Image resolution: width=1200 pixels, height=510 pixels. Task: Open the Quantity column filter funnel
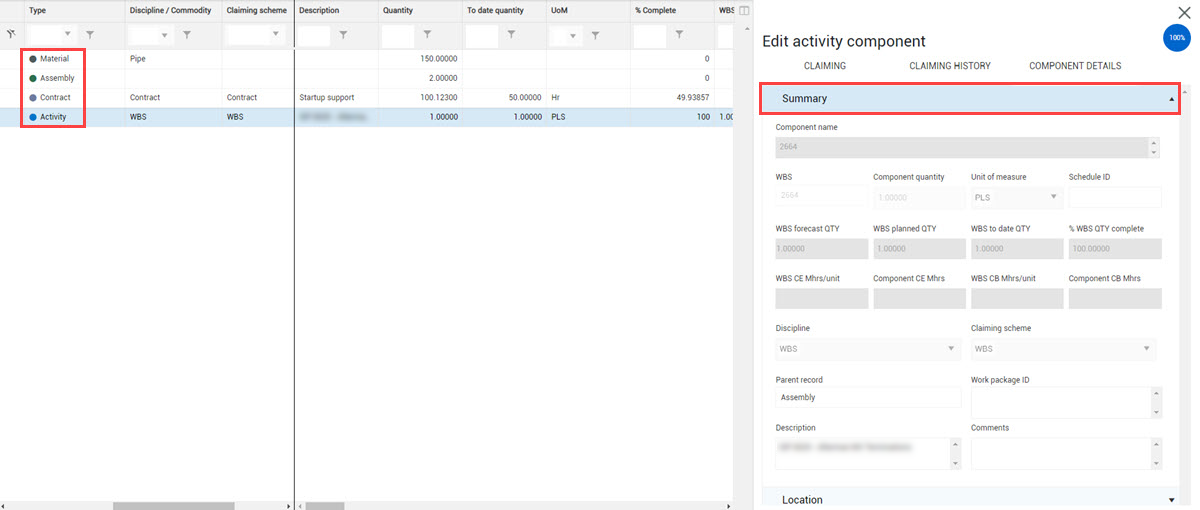coord(427,35)
